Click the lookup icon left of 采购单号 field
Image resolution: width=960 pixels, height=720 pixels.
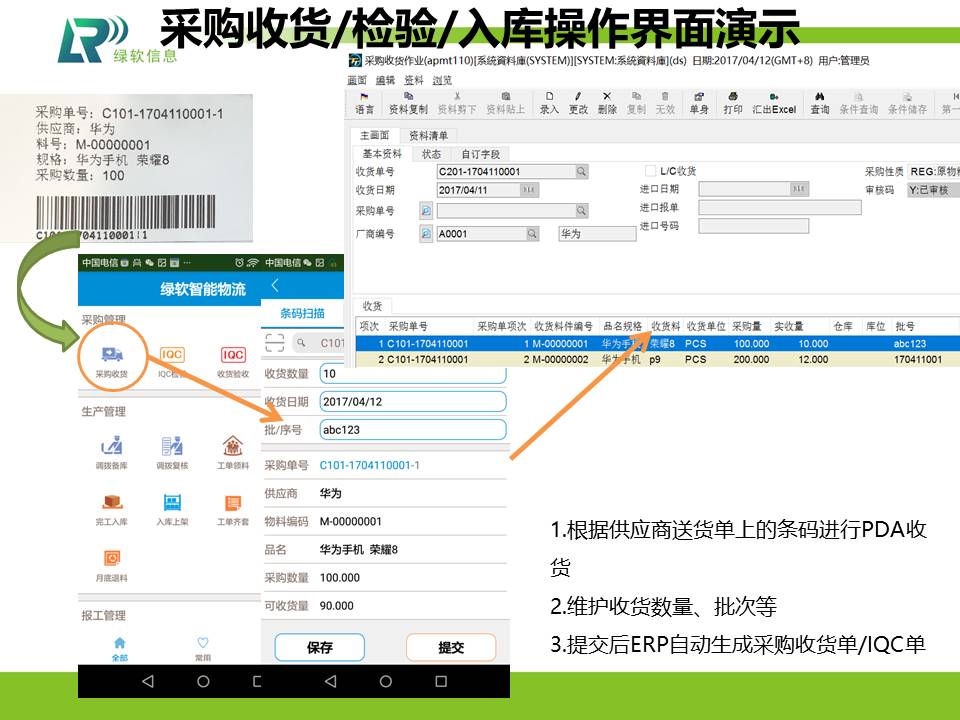pos(426,211)
